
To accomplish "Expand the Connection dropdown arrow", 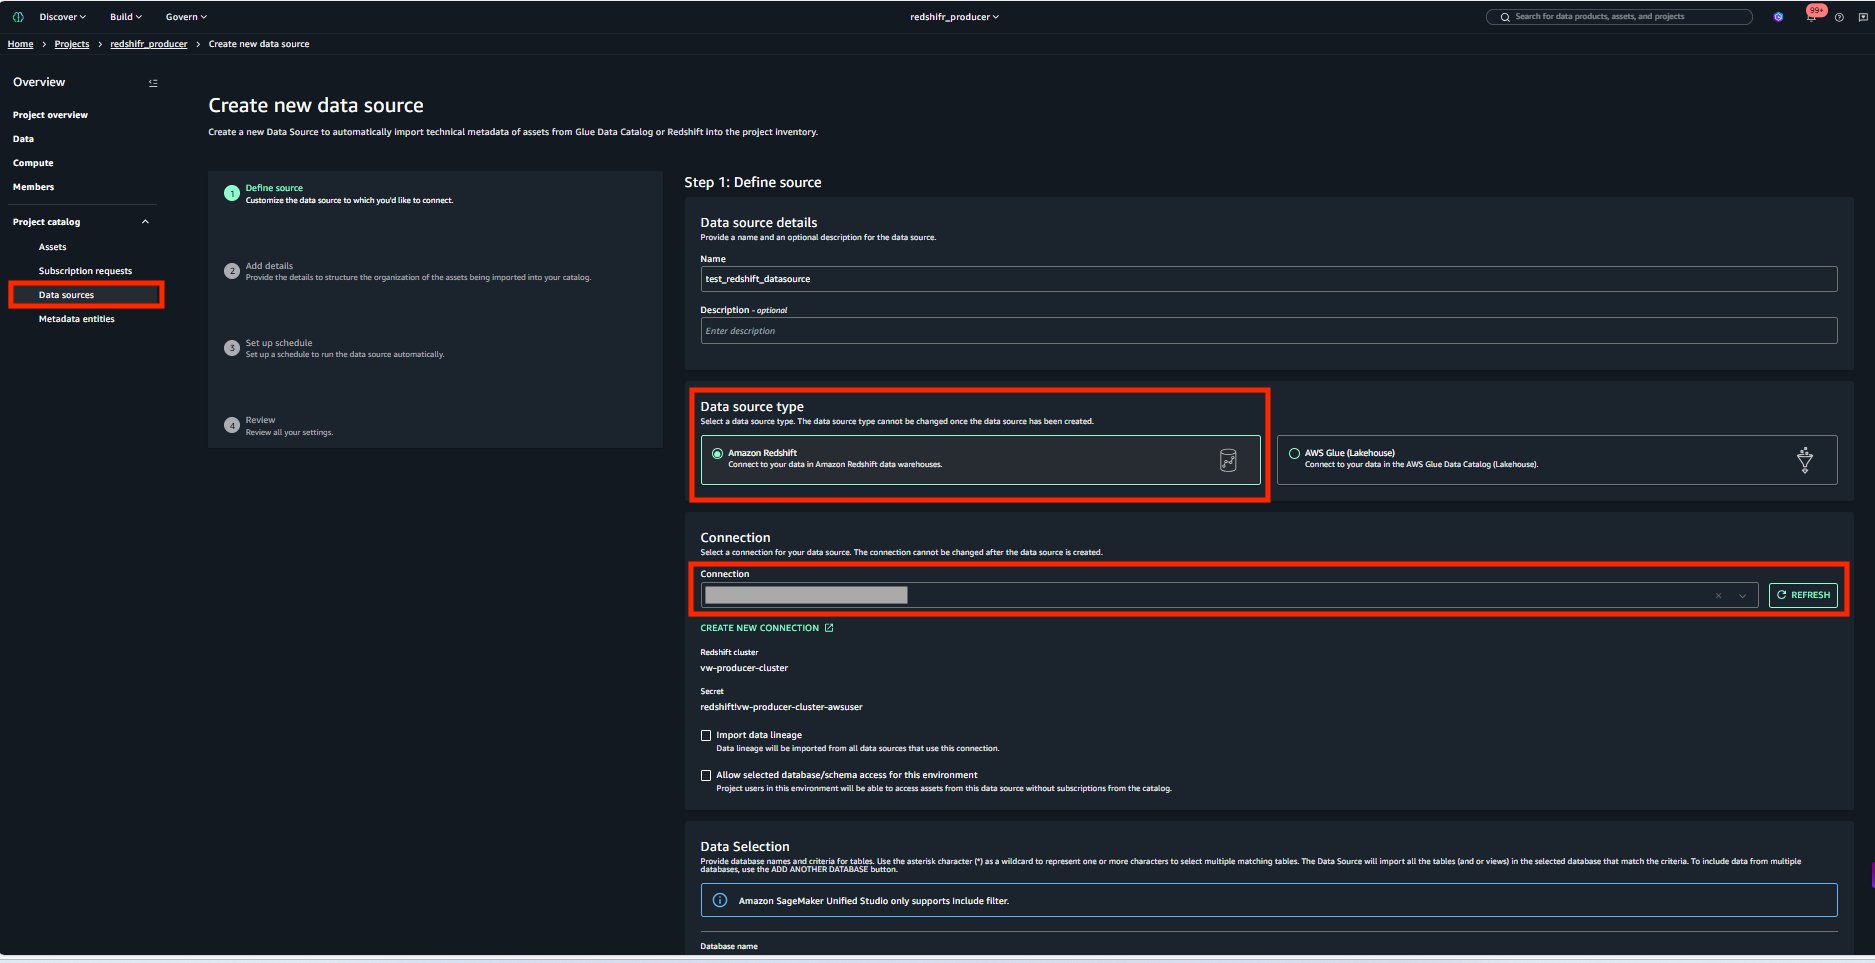I will tap(1743, 596).
